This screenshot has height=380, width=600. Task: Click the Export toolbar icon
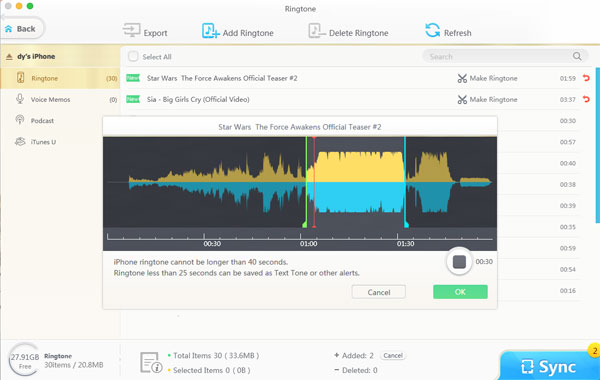tap(131, 30)
